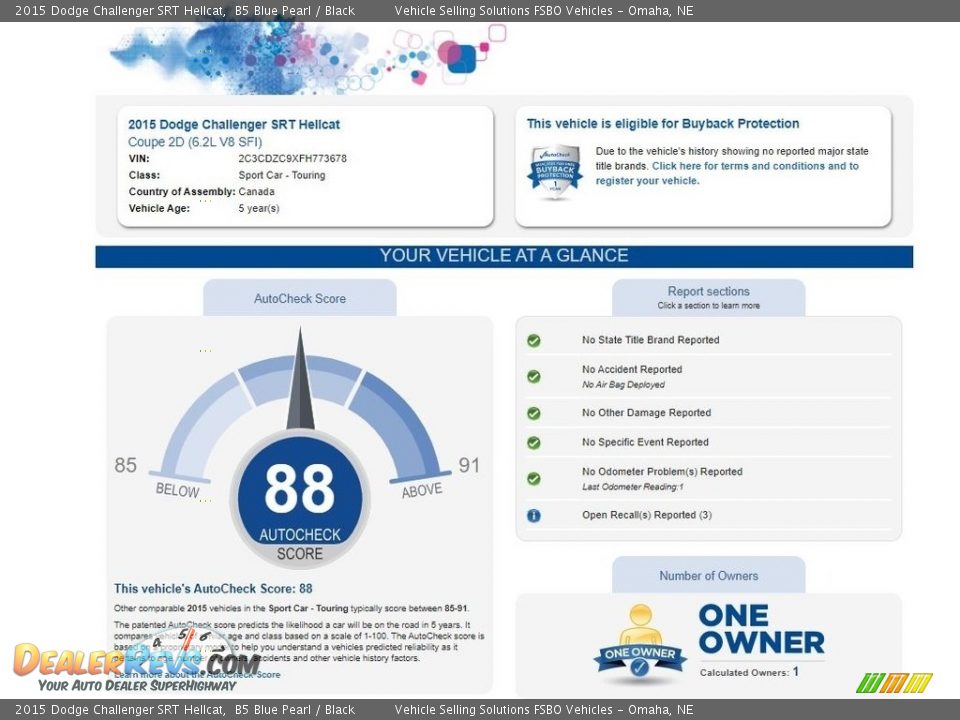Click the score gauge needle
The height and width of the screenshot is (720, 960).
point(300,380)
